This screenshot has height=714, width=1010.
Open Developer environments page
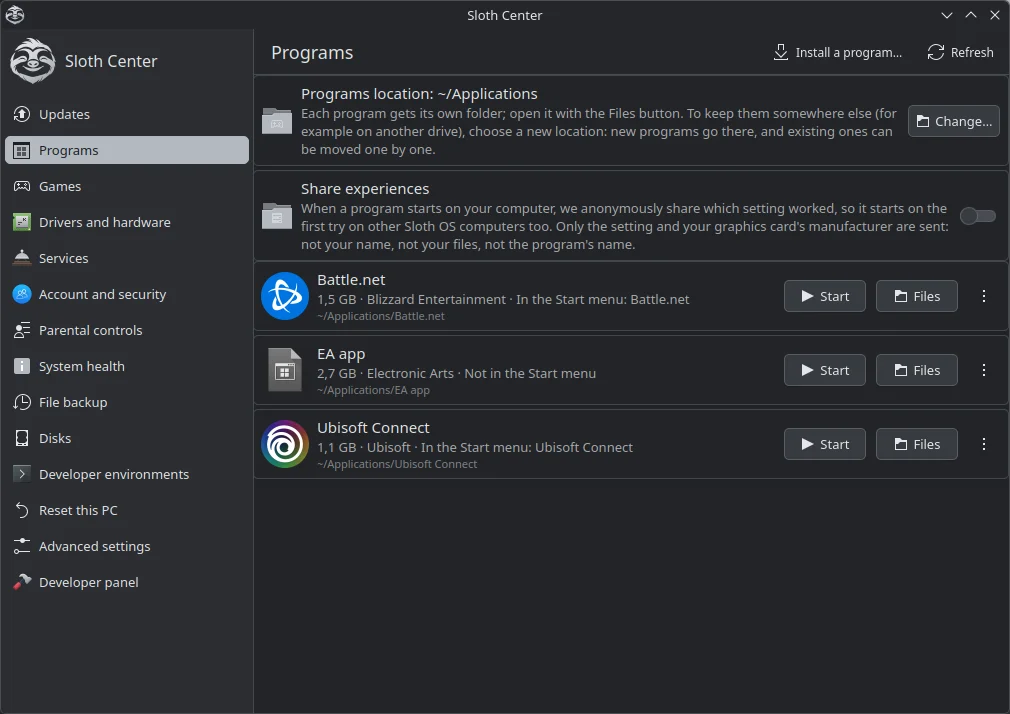click(x=127, y=474)
